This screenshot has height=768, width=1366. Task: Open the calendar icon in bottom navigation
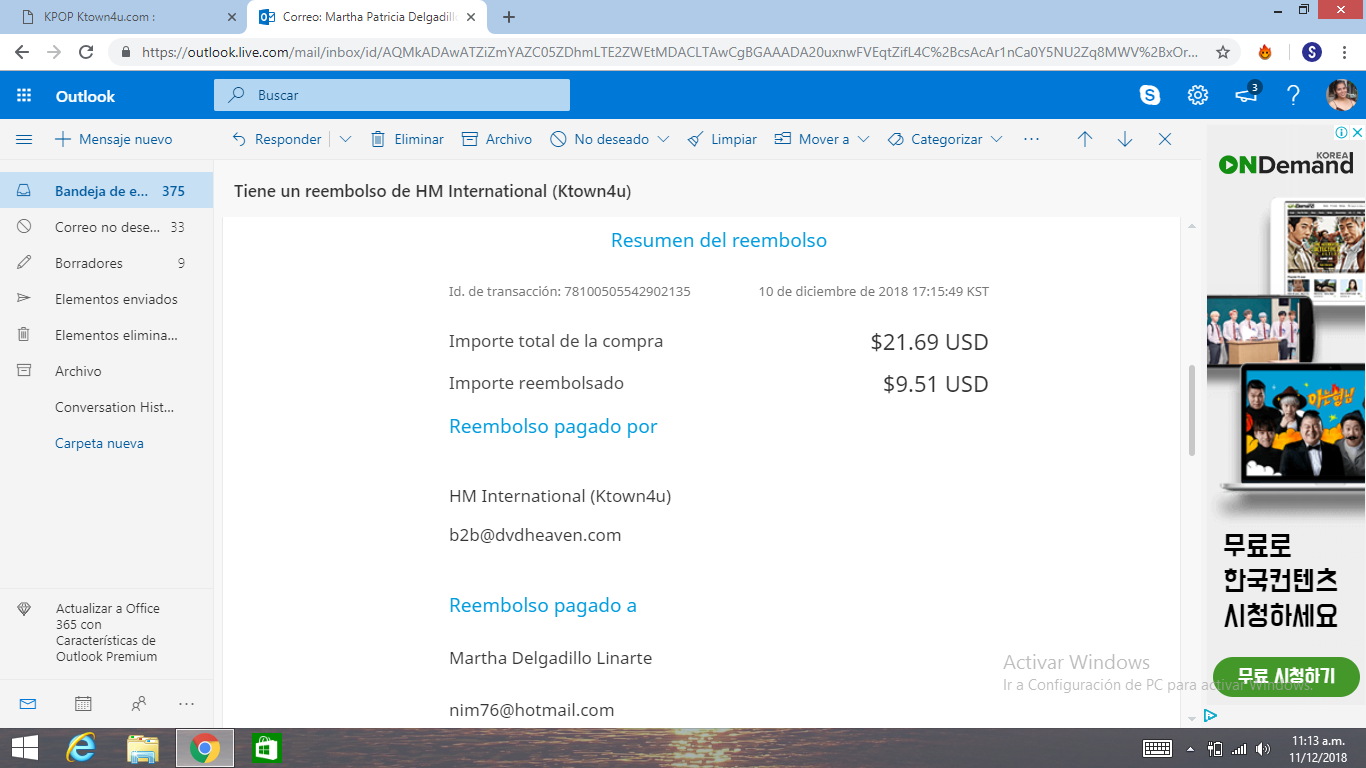[83, 704]
